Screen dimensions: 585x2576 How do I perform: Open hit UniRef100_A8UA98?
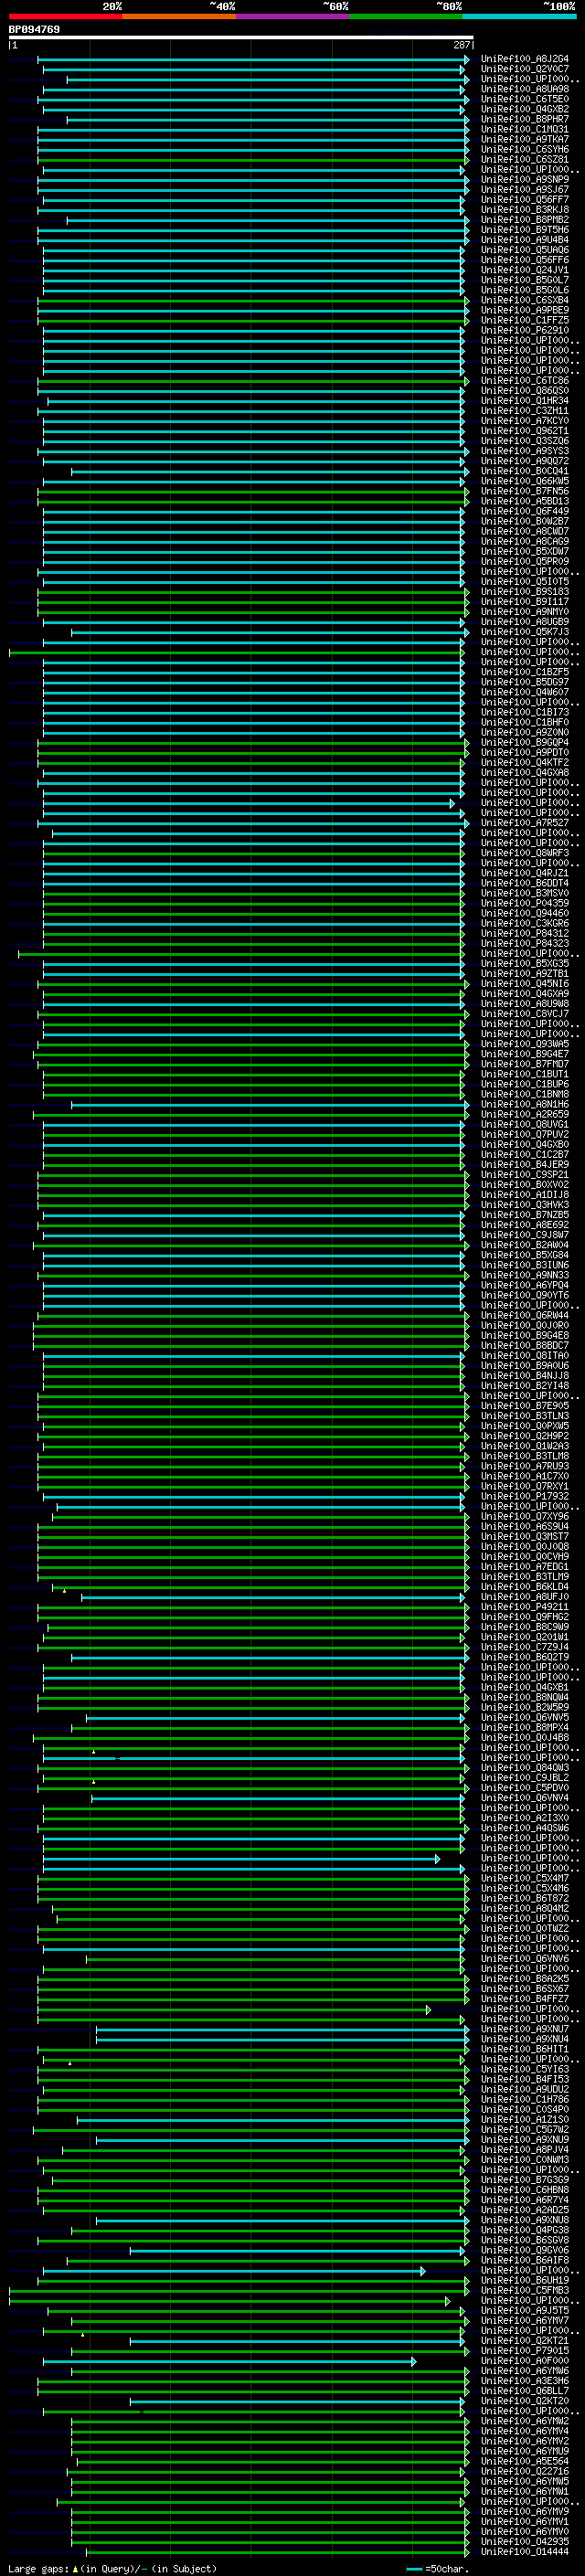point(524,89)
